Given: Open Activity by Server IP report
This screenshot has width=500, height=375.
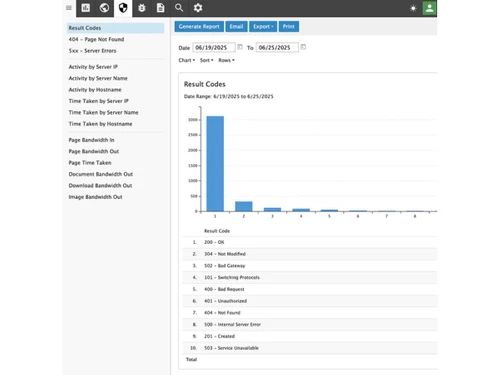Looking at the screenshot, I should pyautogui.click(x=93, y=67).
